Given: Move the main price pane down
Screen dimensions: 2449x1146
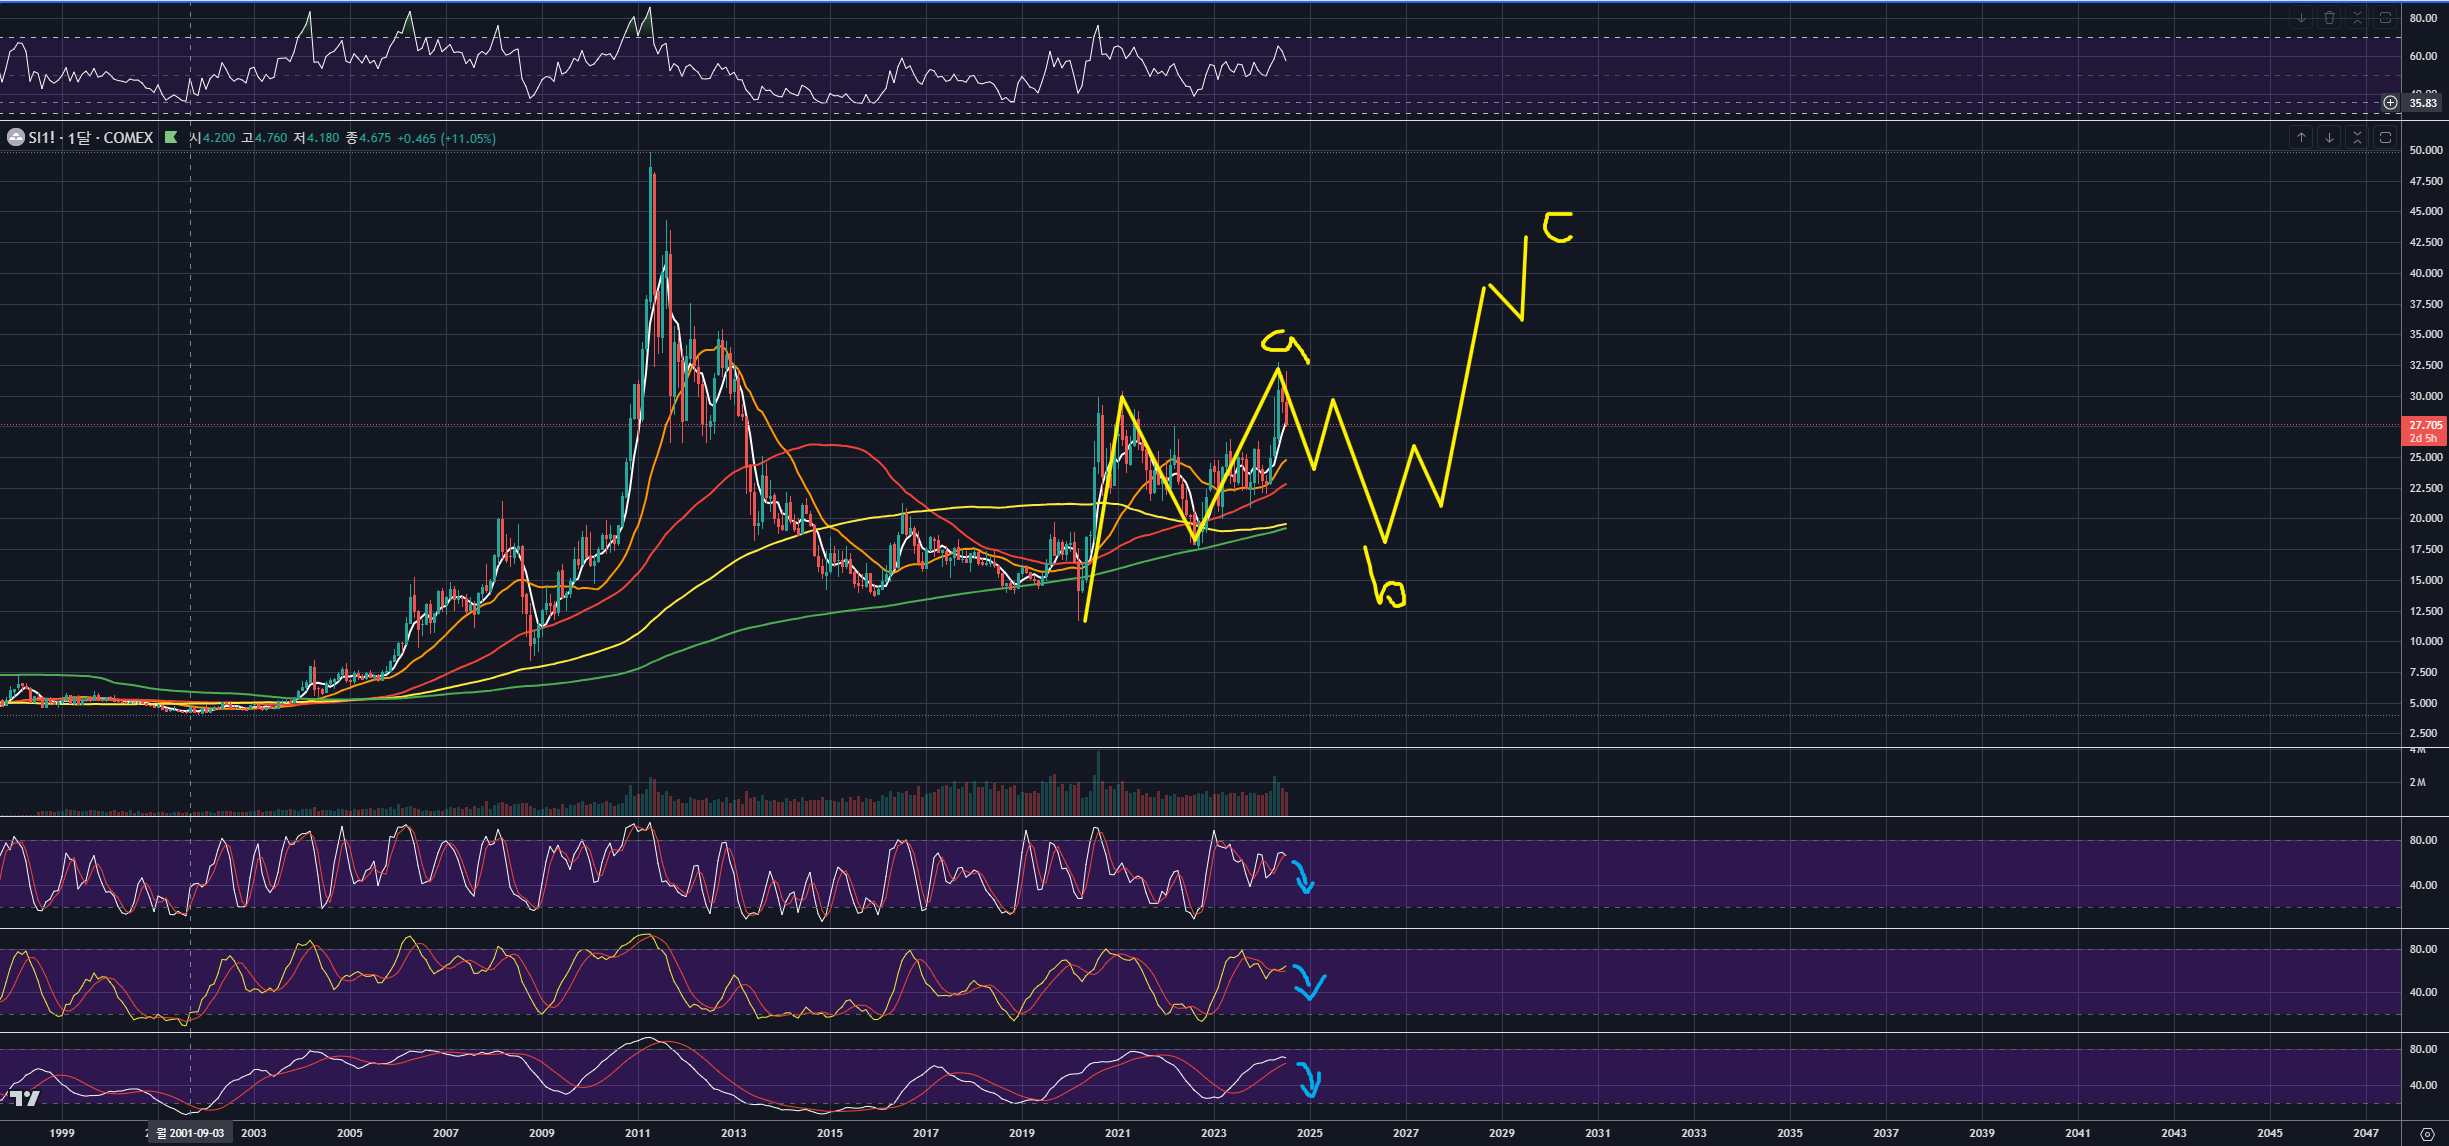Looking at the screenshot, I should pyautogui.click(x=2329, y=138).
